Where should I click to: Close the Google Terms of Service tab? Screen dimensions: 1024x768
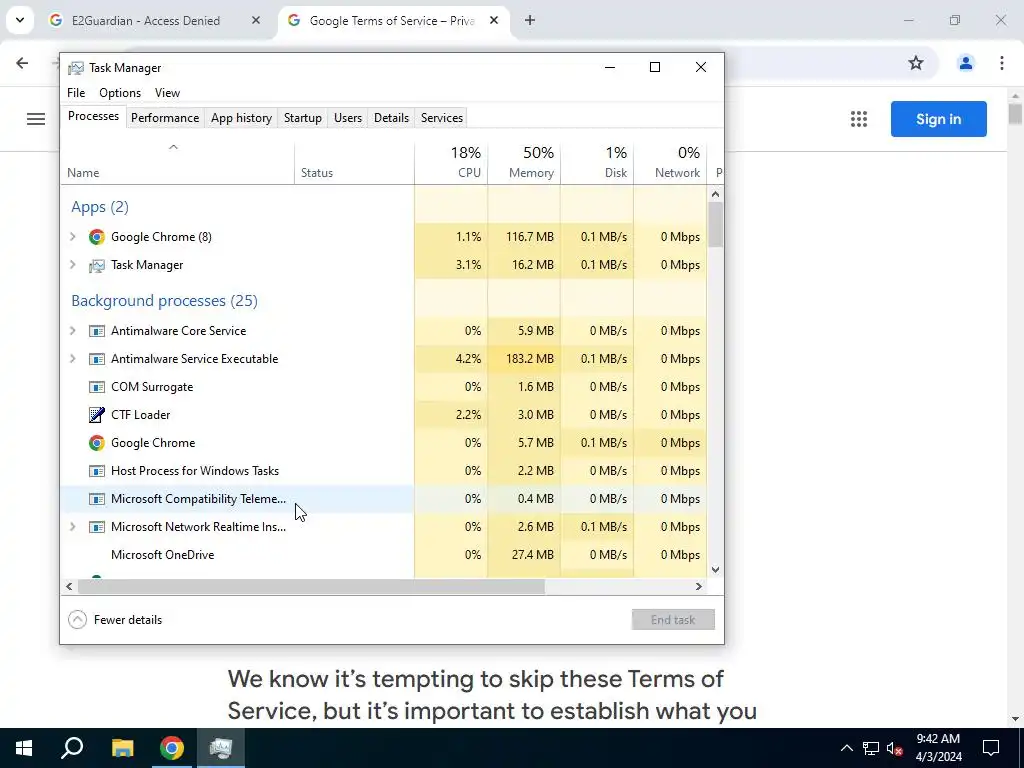494,20
